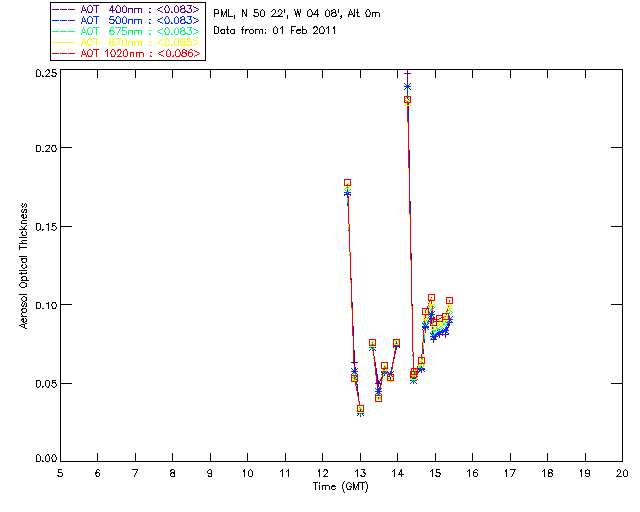
Task: Click the green dashed line sample in legend
Action: (64, 31)
